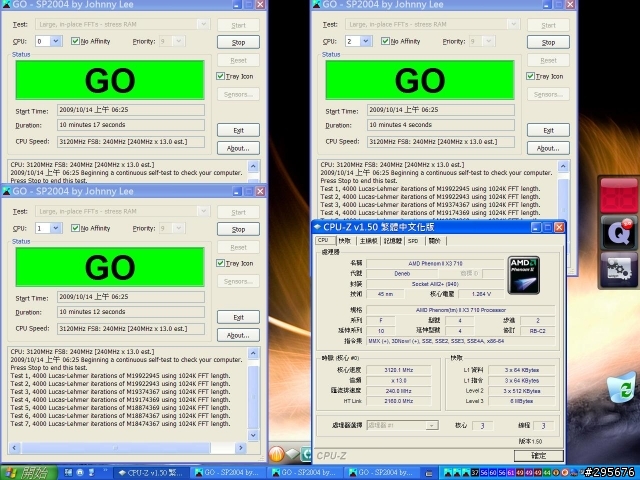The width and height of the screenshot is (640, 480).
Task: Open the Test dropdown in the CPU 1 window
Action: 204,211
